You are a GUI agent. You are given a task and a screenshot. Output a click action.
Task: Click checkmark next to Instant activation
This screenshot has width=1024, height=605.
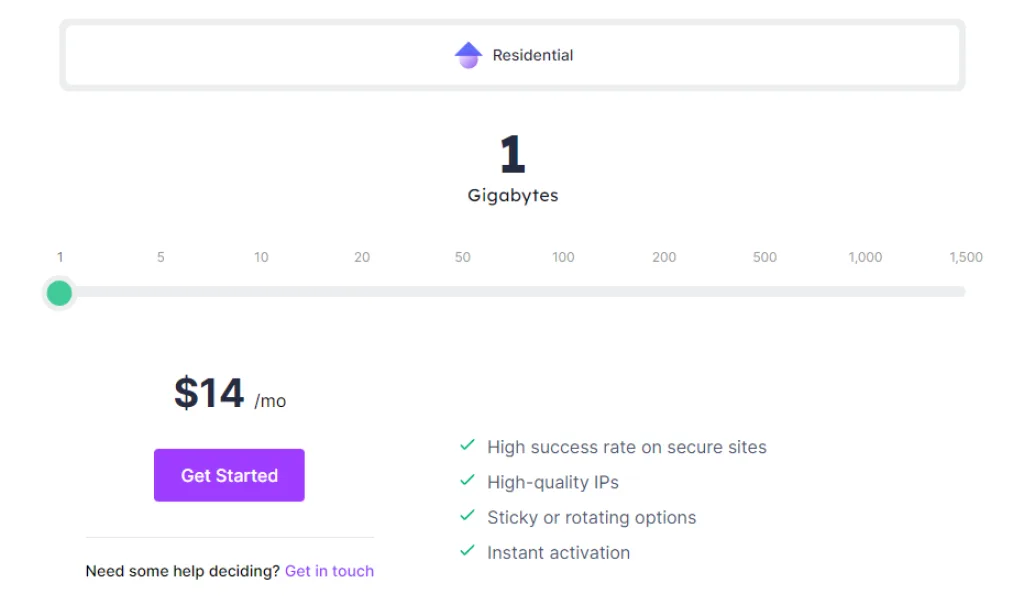pyautogui.click(x=467, y=551)
